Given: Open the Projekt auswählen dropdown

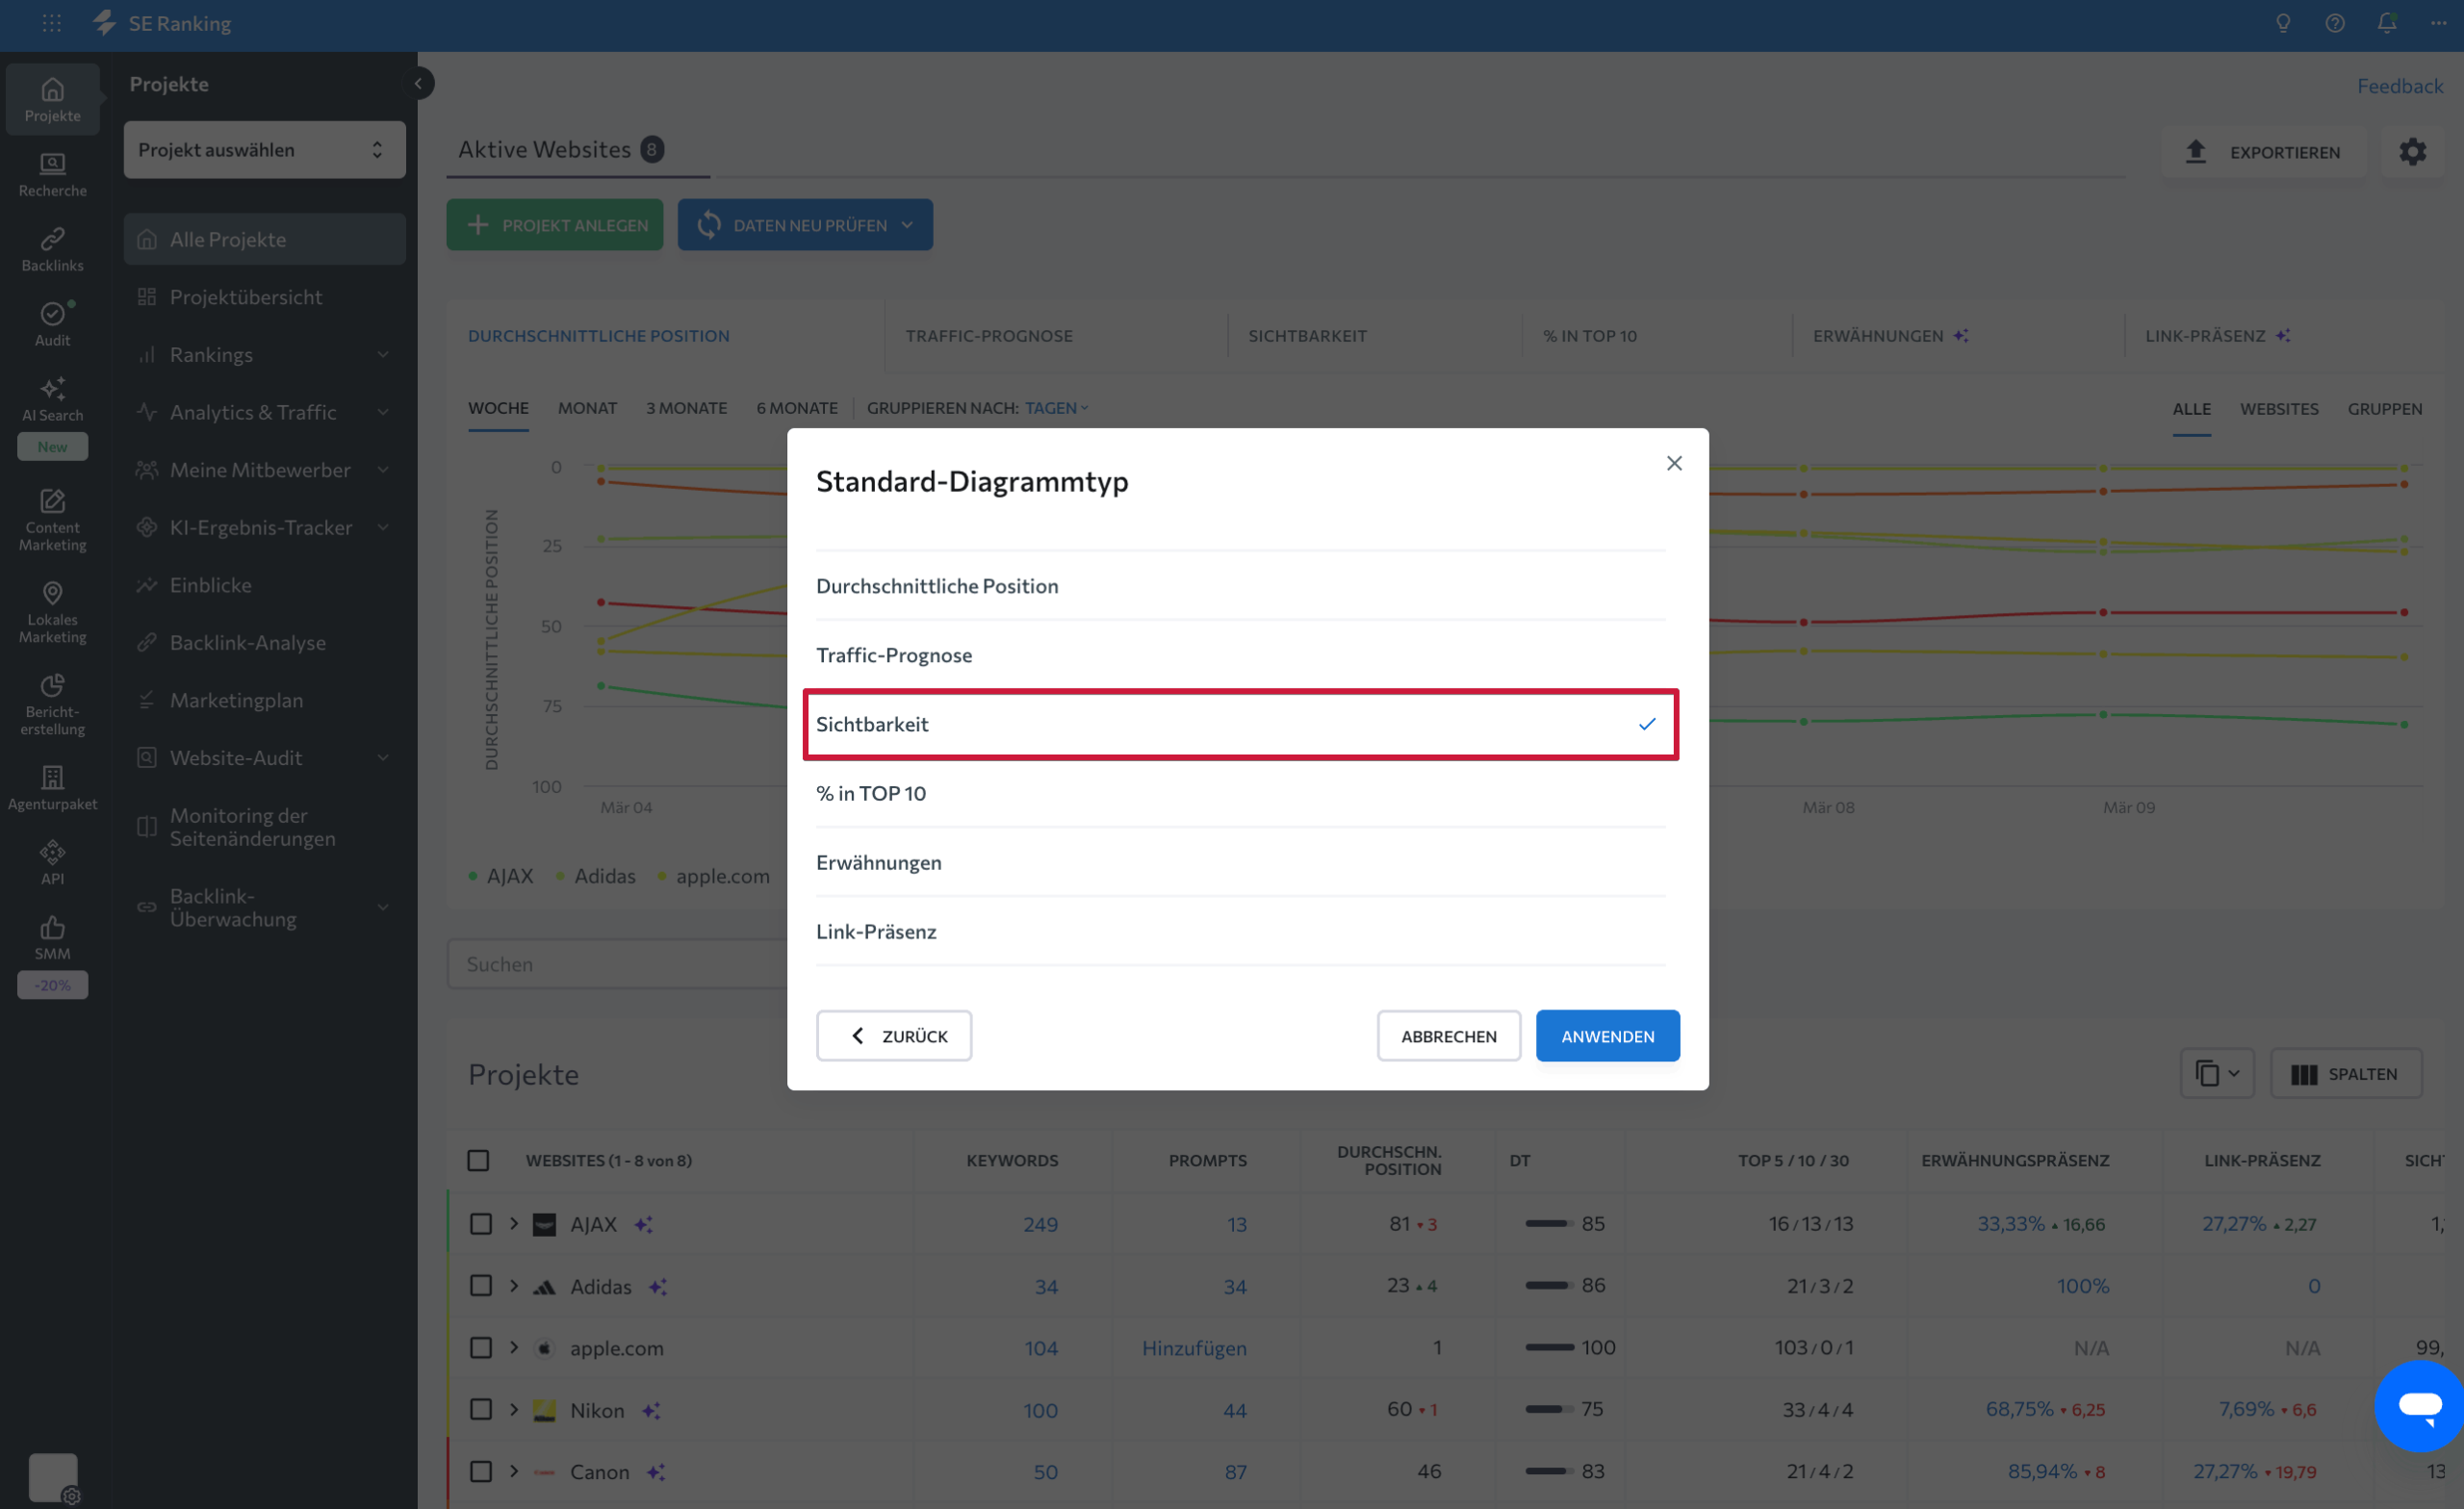Looking at the screenshot, I should [264, 149].
